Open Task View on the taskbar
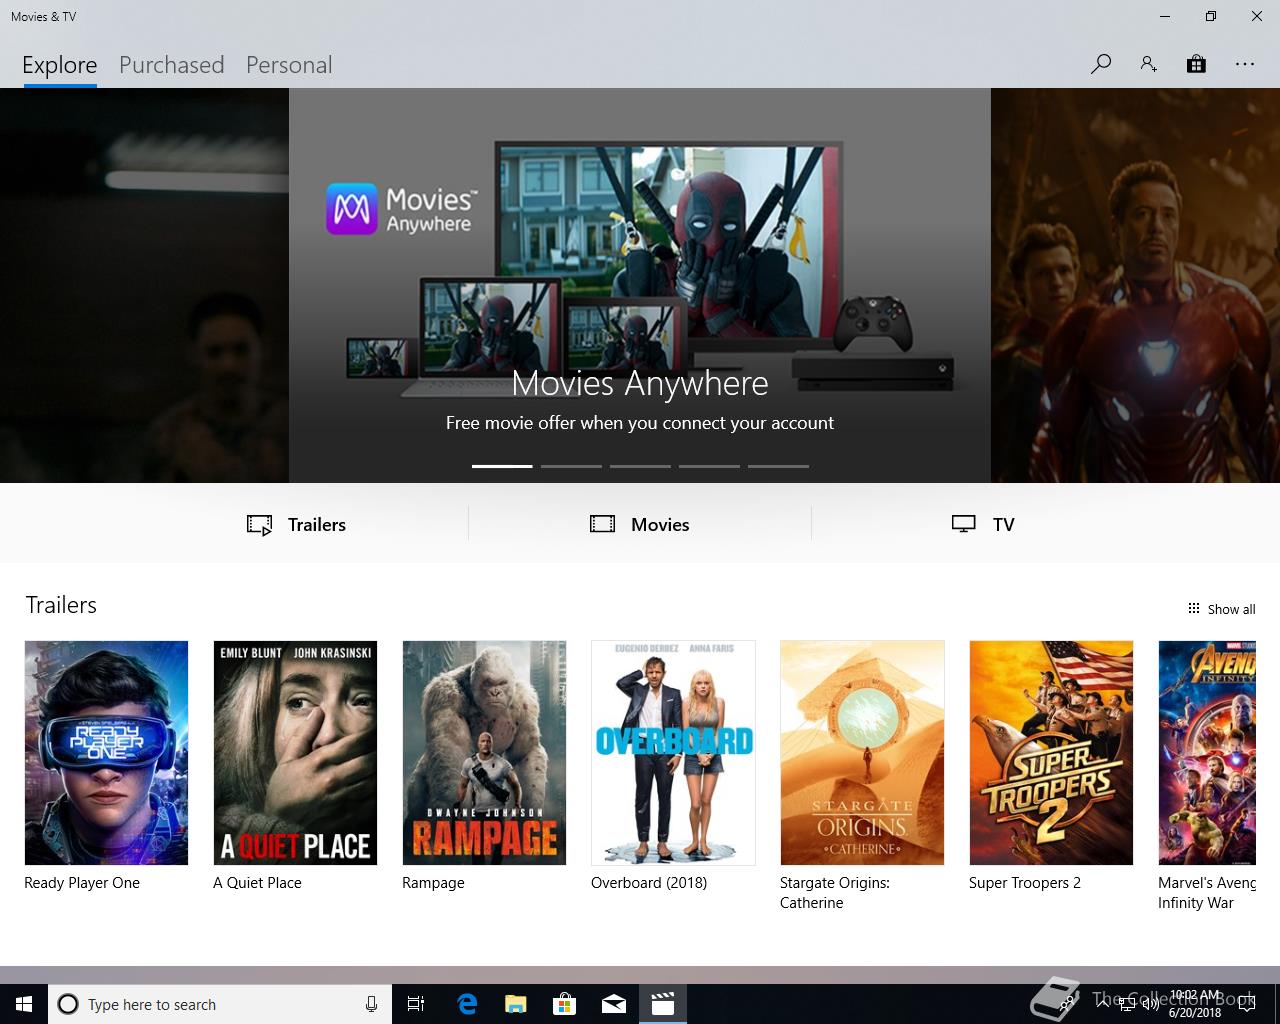1280x1024 pixels. click(x=416, y=1004)
